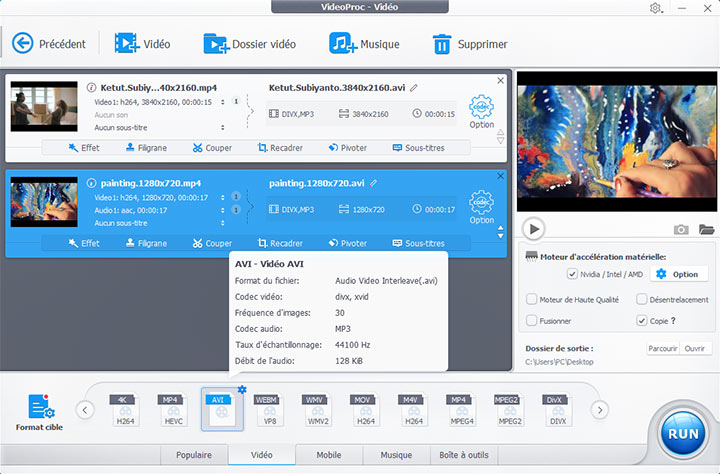Play the preview video
Viewport: 720px width, 474px height.
534,229
